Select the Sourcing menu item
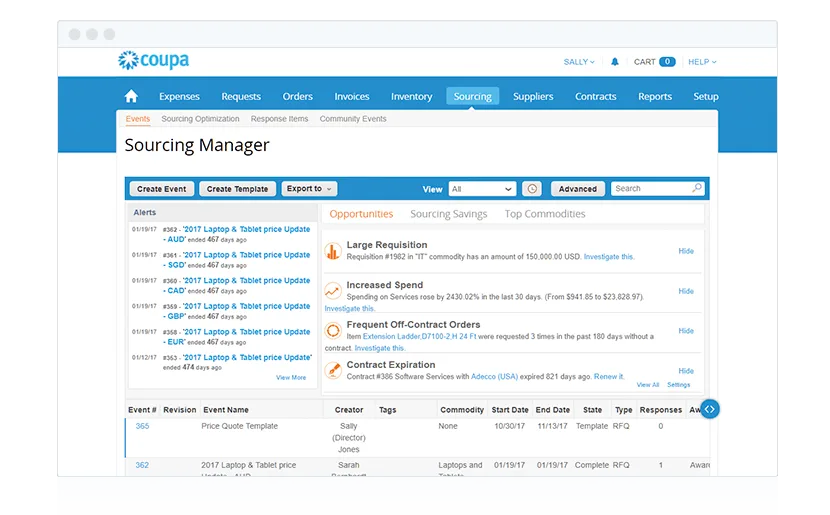Image resolution: width=830 pixels, height=515 pixels. point(472,96)
